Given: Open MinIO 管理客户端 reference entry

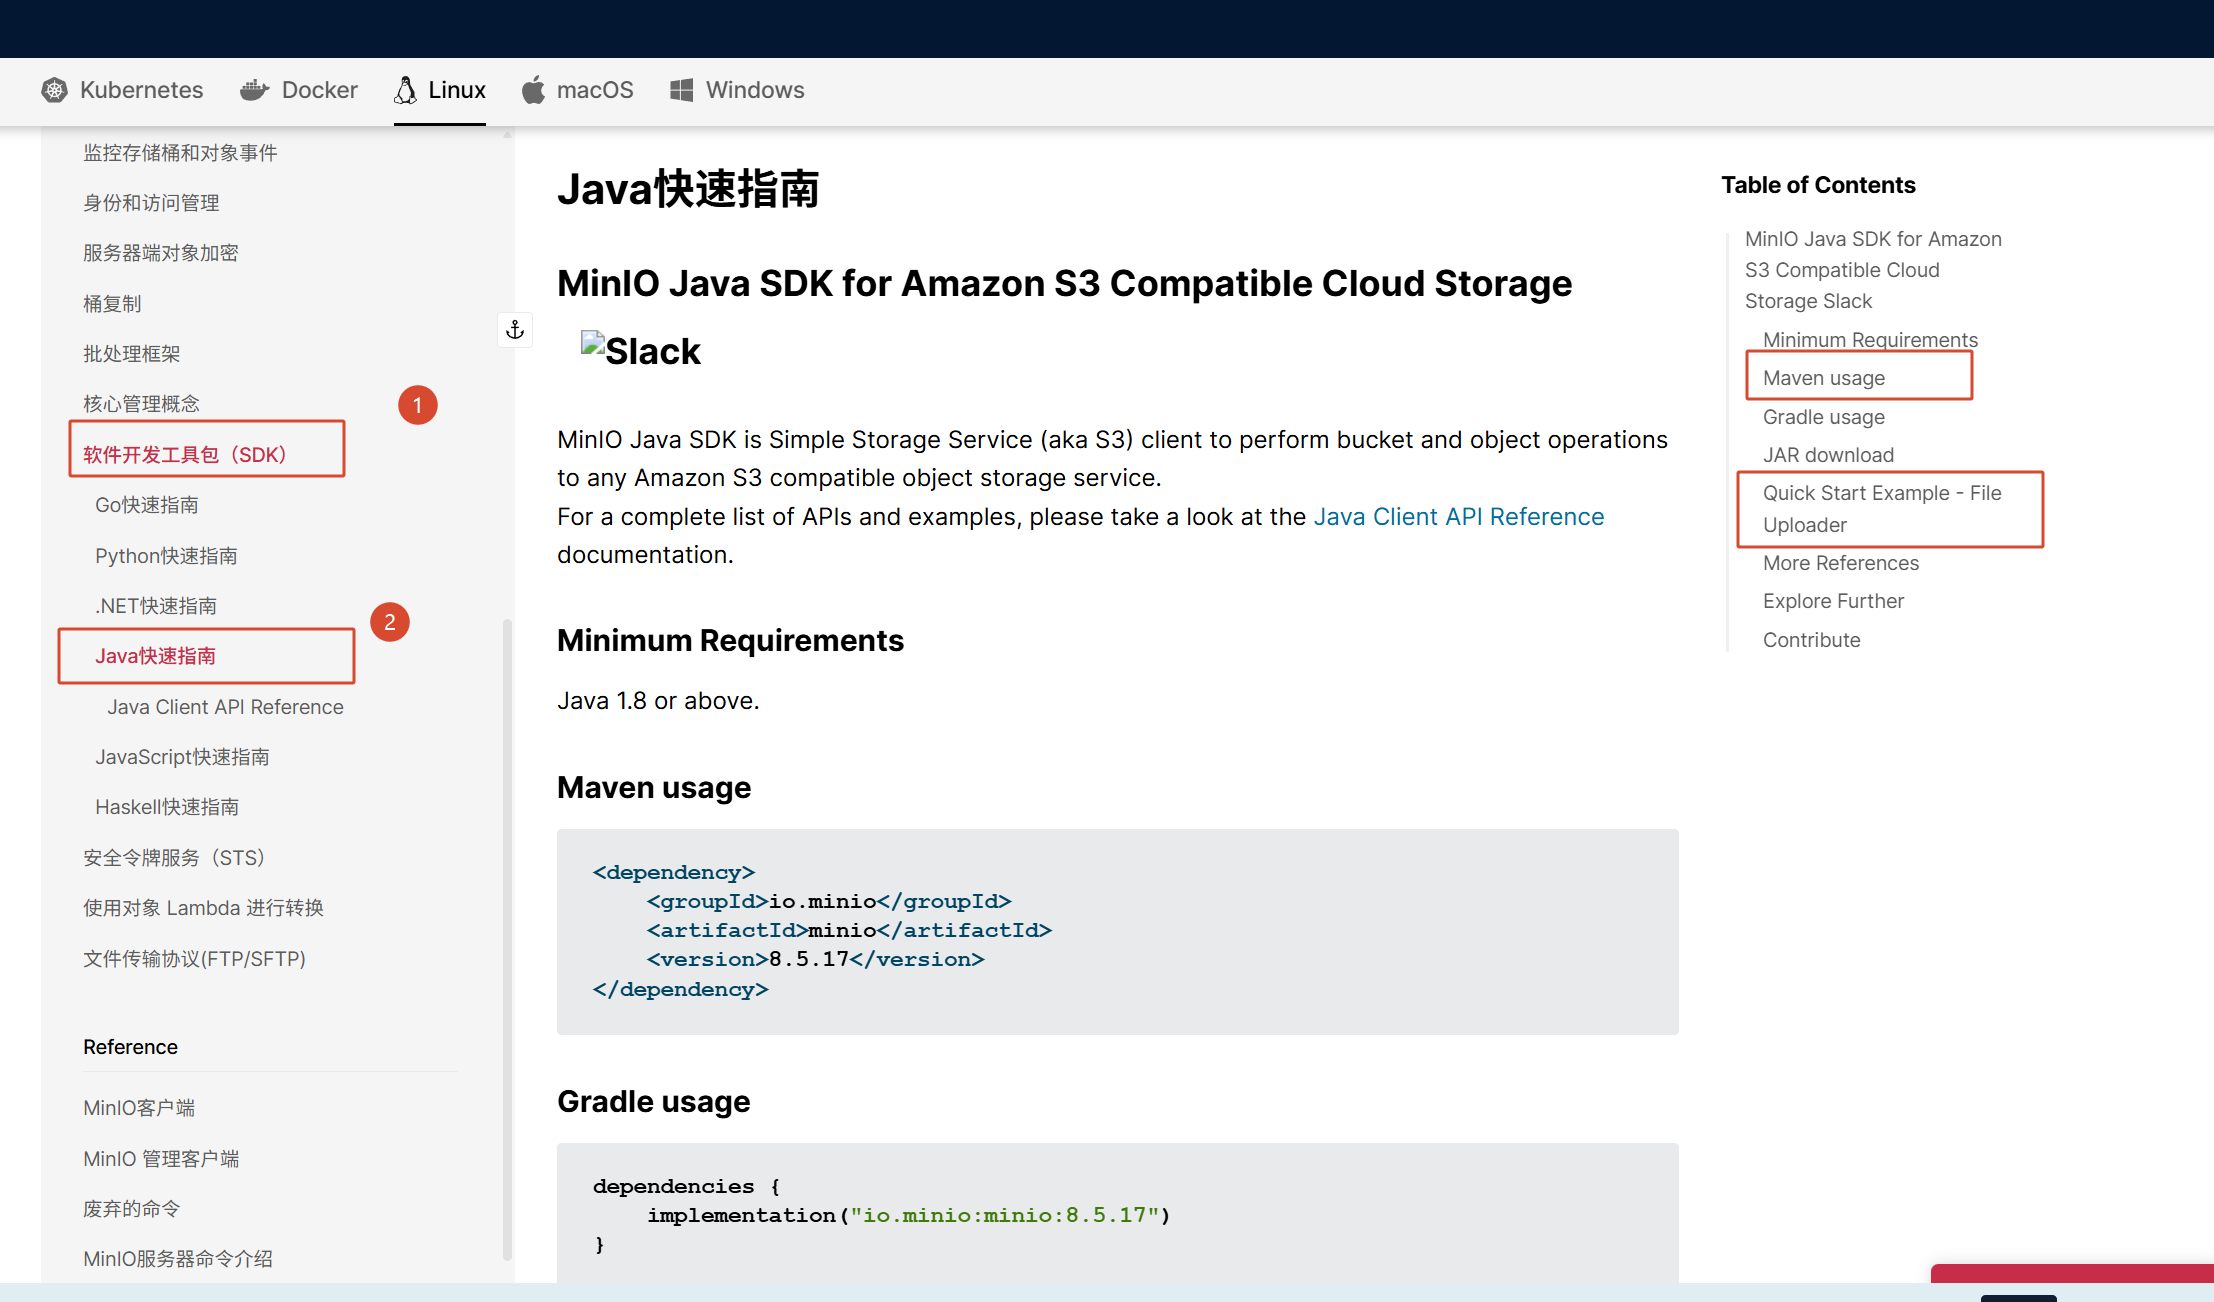Looking at the screenshot, I should click(161, 1159).
